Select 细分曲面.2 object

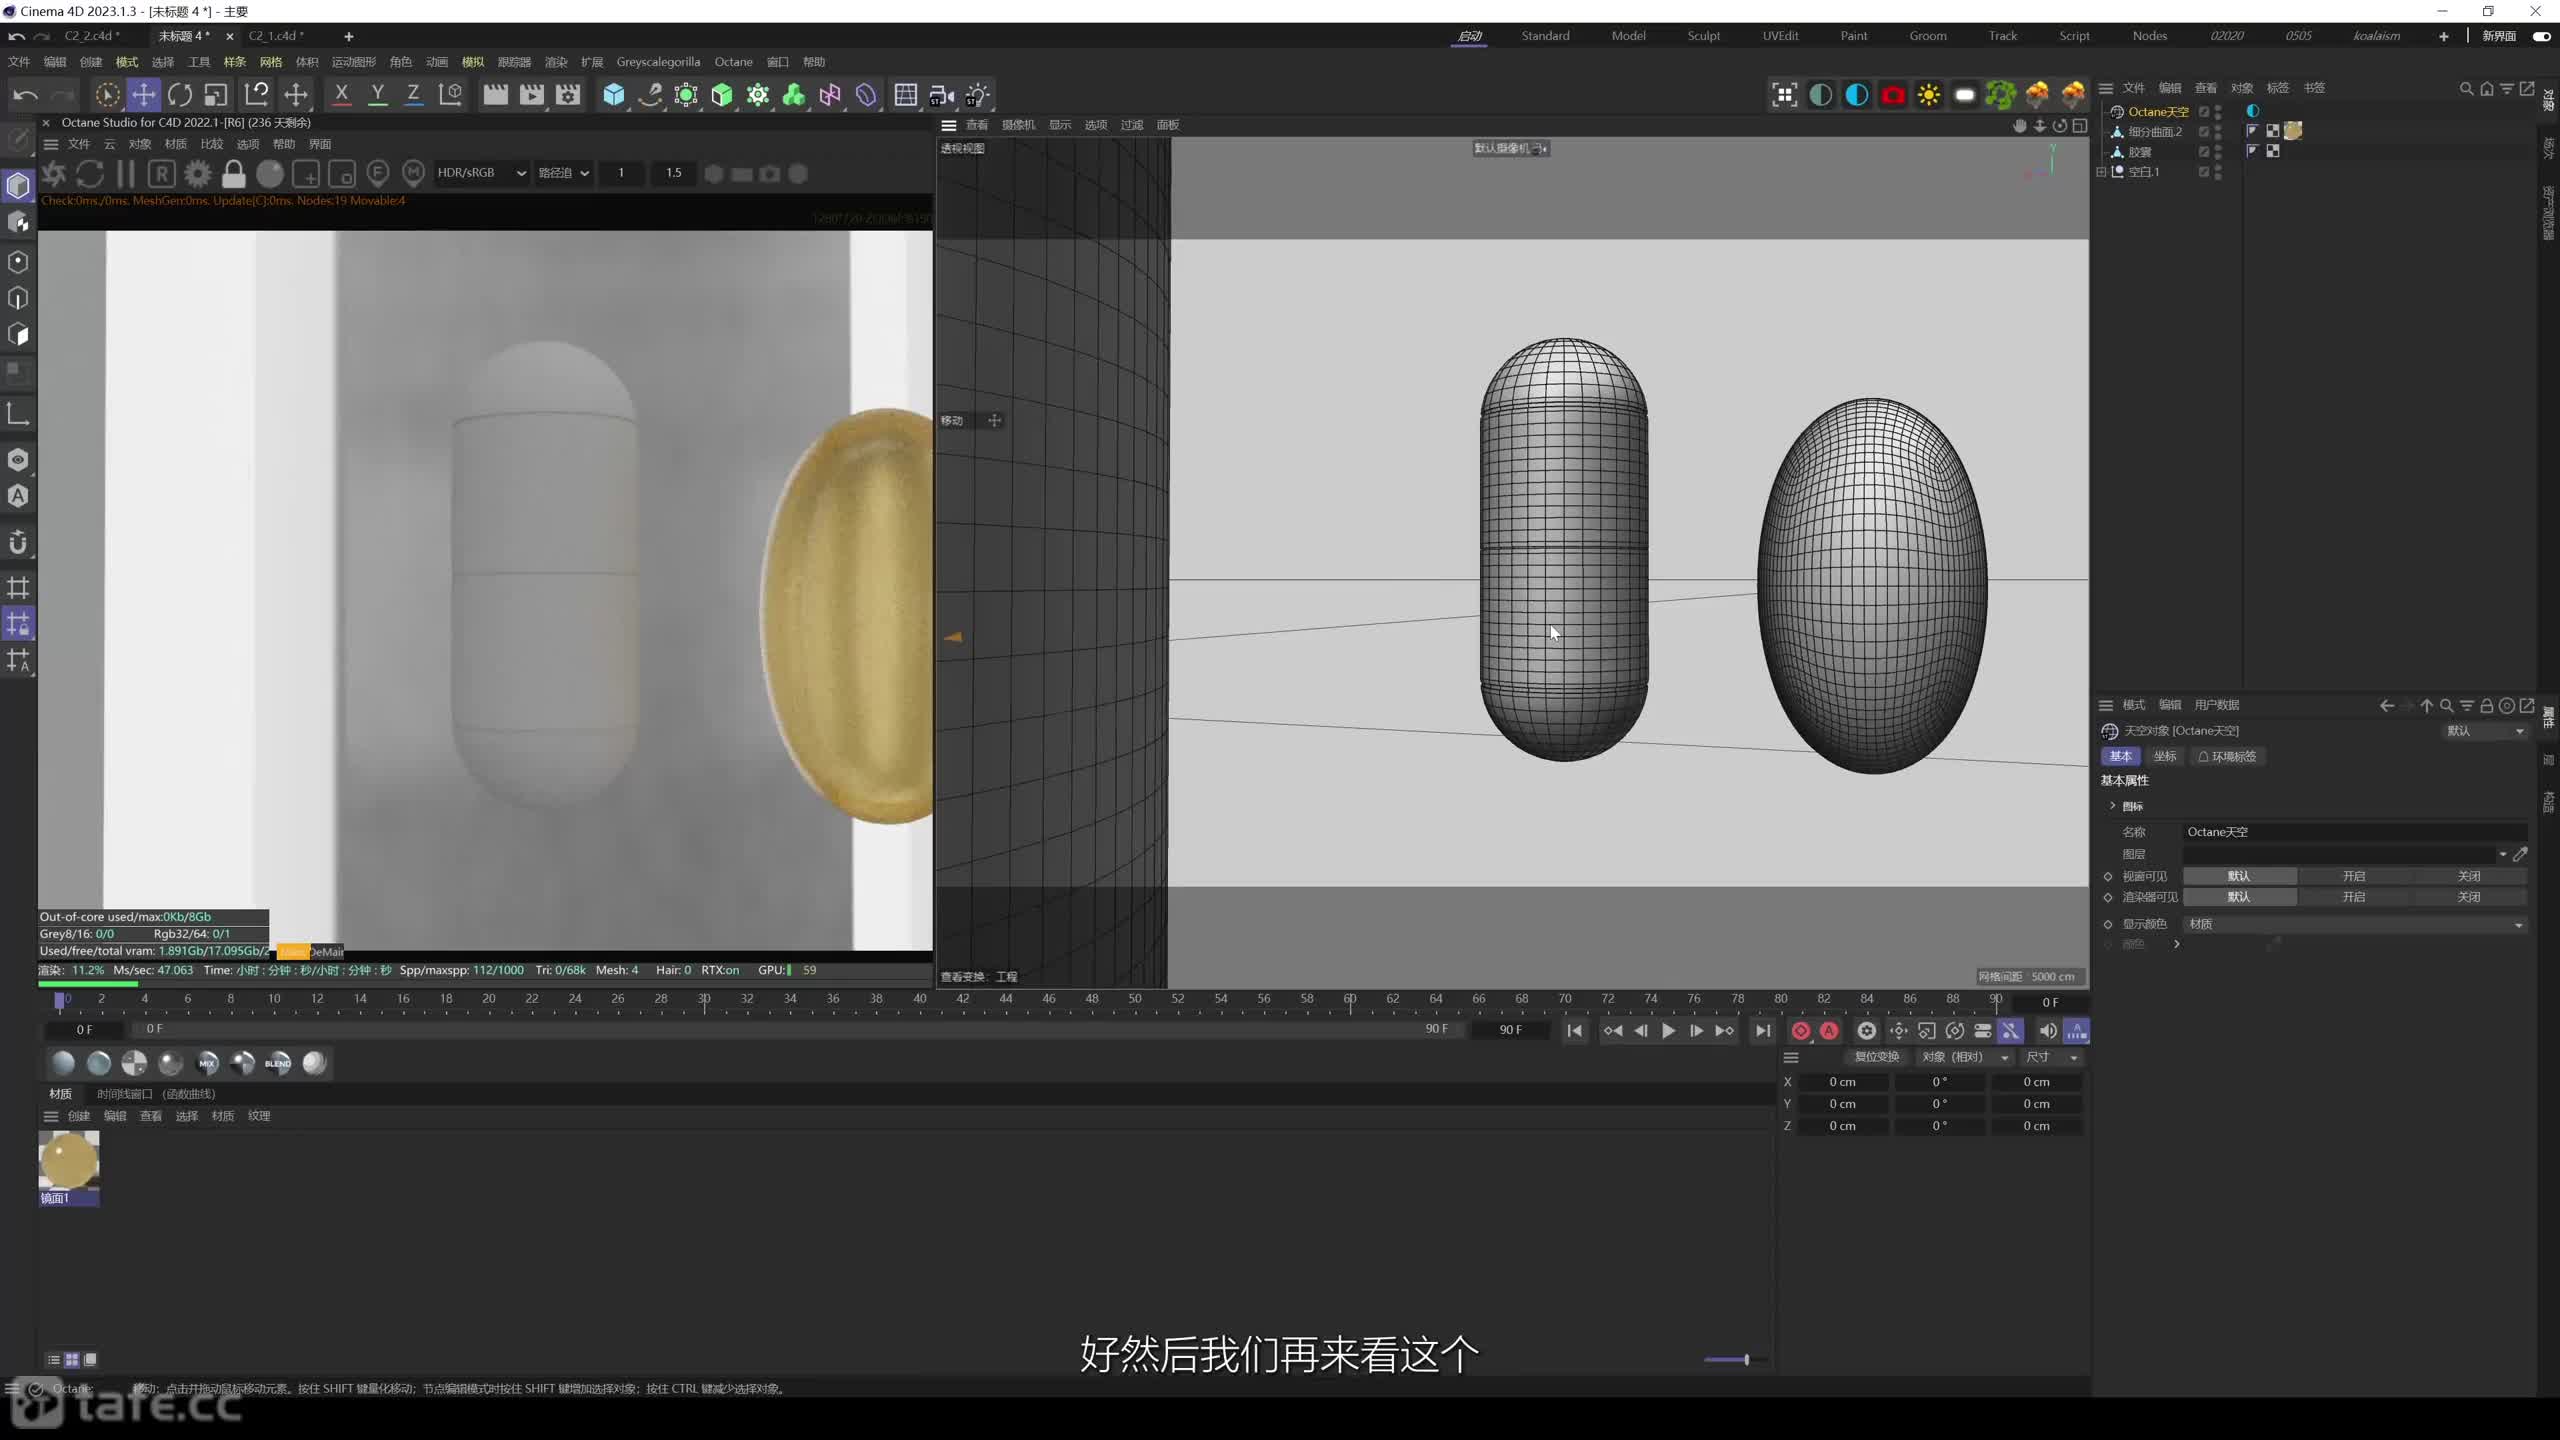(2155, 132)
